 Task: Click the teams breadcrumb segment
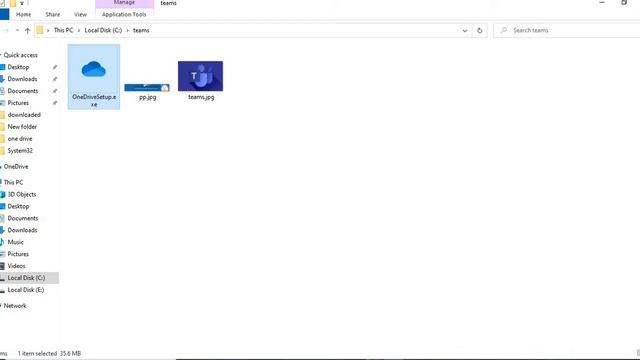click(141, 30)
